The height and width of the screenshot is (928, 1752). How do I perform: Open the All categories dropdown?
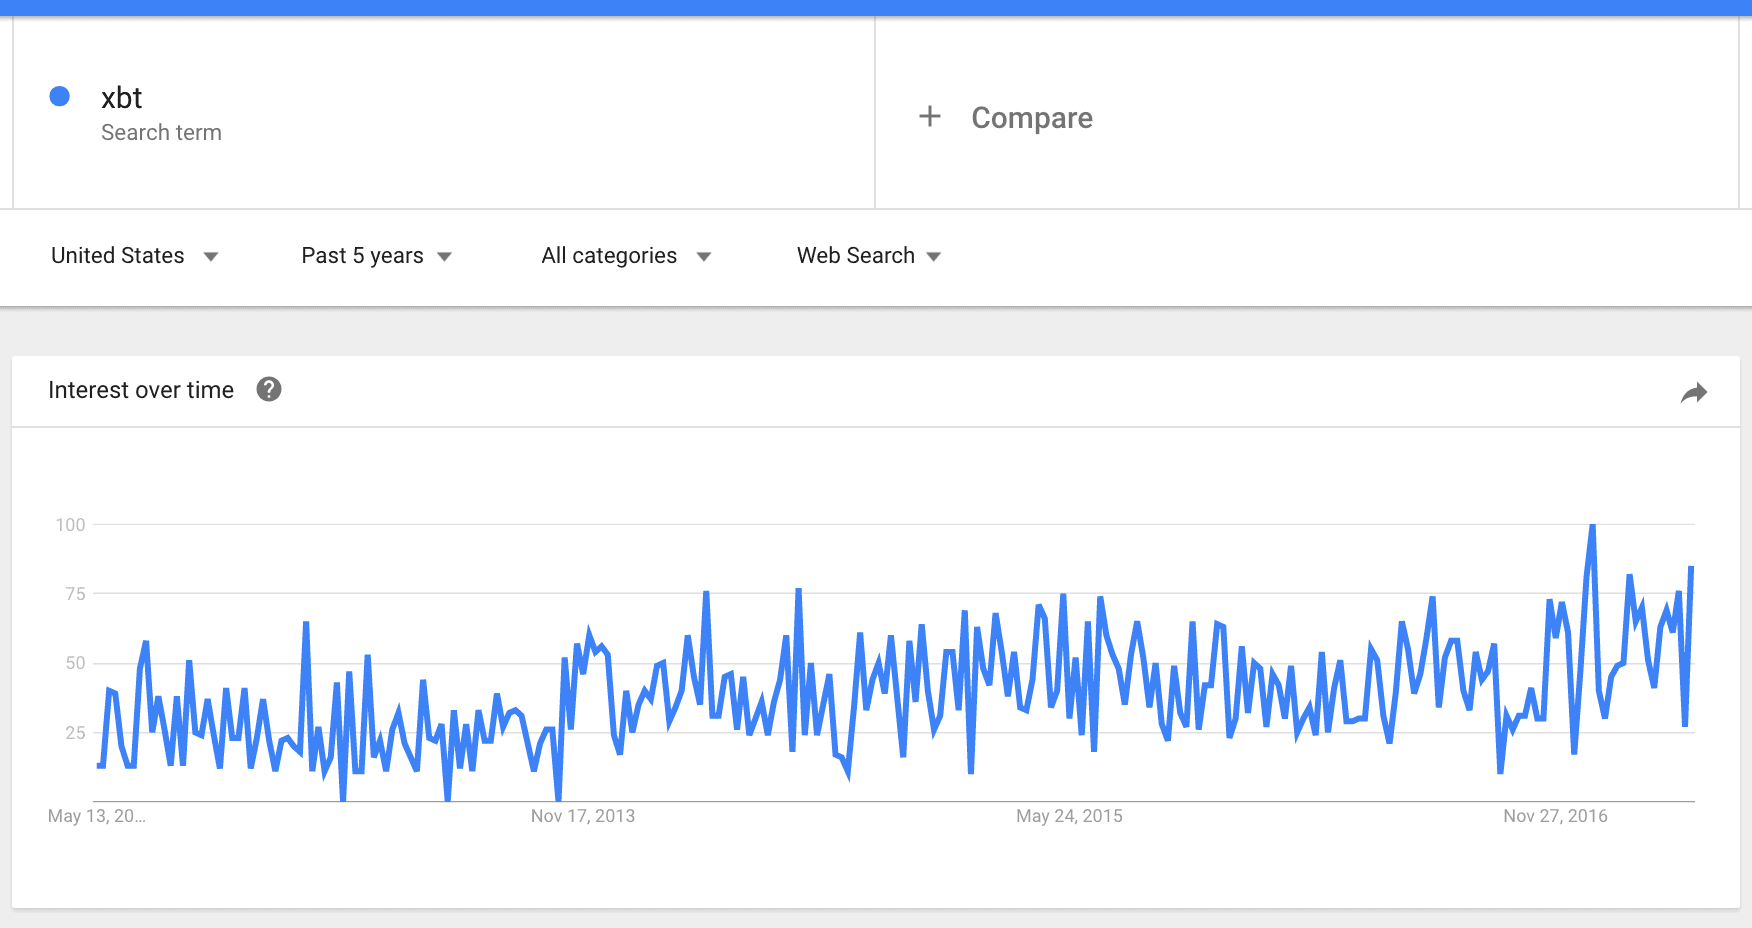pyautogui.click(x=625, y=256)
